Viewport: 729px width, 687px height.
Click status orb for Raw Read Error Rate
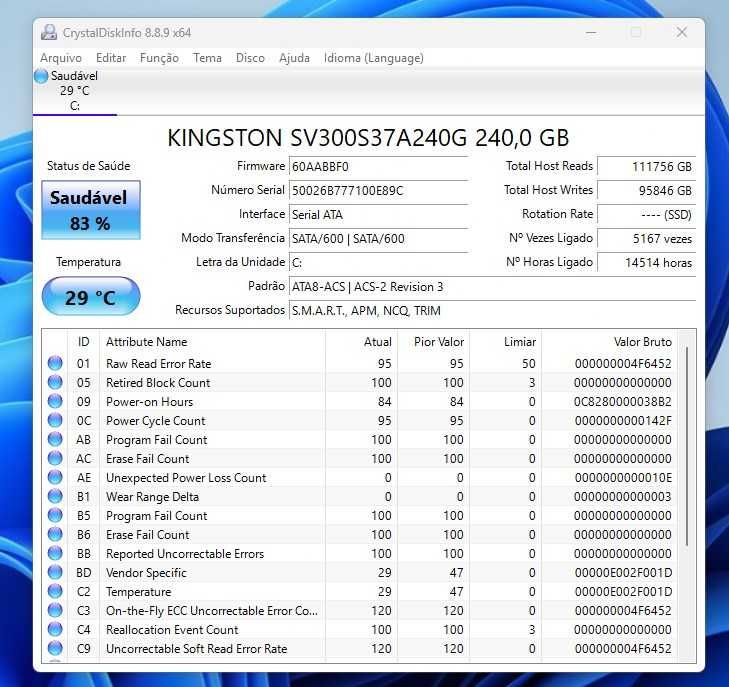tap(55, 363)
